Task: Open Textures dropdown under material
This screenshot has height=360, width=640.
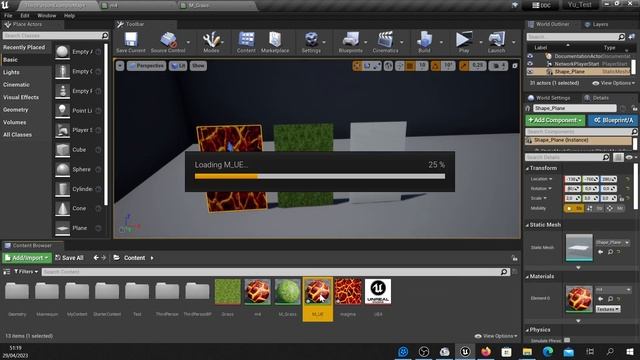Action: click(607, 309)
